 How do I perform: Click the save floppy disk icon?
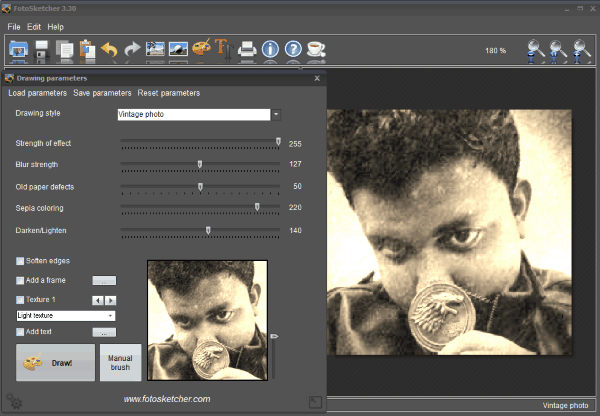point(42,49)
